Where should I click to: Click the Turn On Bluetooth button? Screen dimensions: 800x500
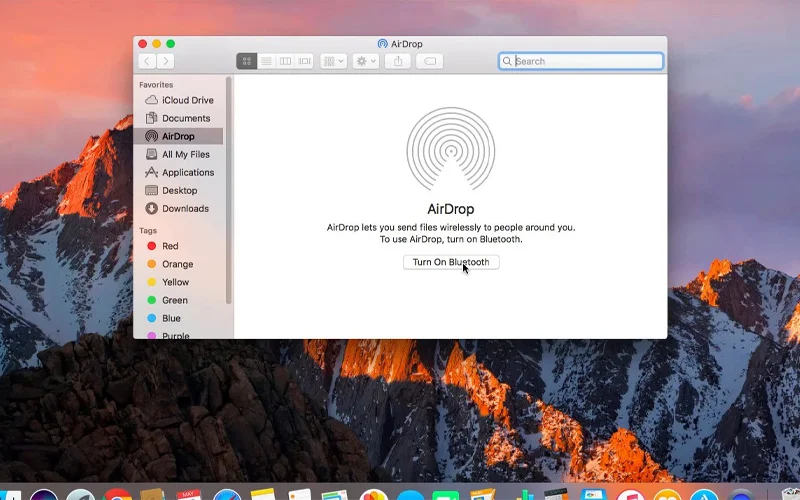451,262
